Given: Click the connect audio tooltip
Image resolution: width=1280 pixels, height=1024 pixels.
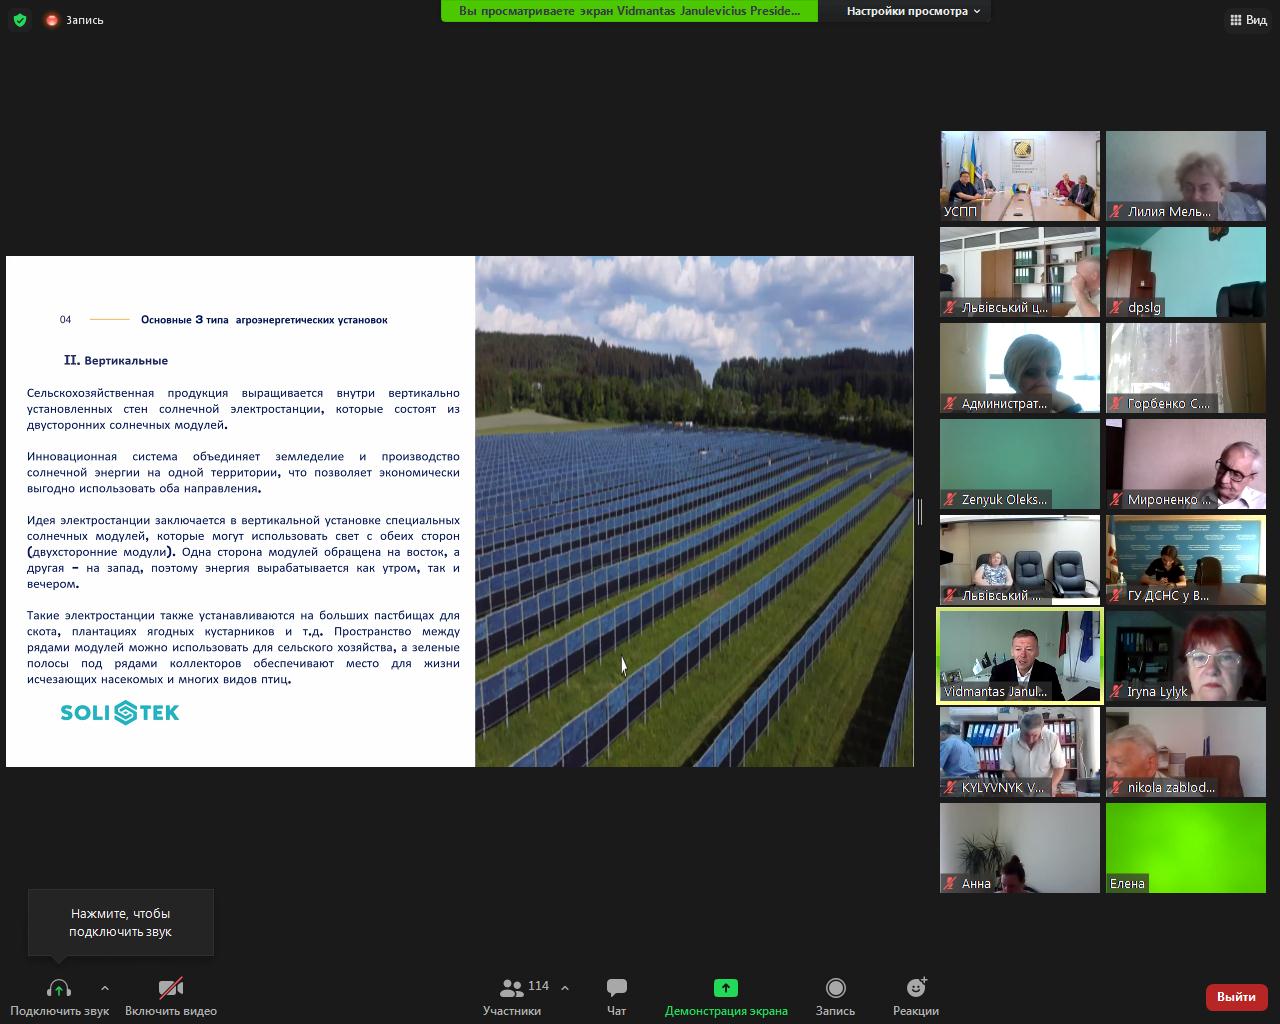Looking at the screenshot, I should pyautogui.click(x=120, y=922).
